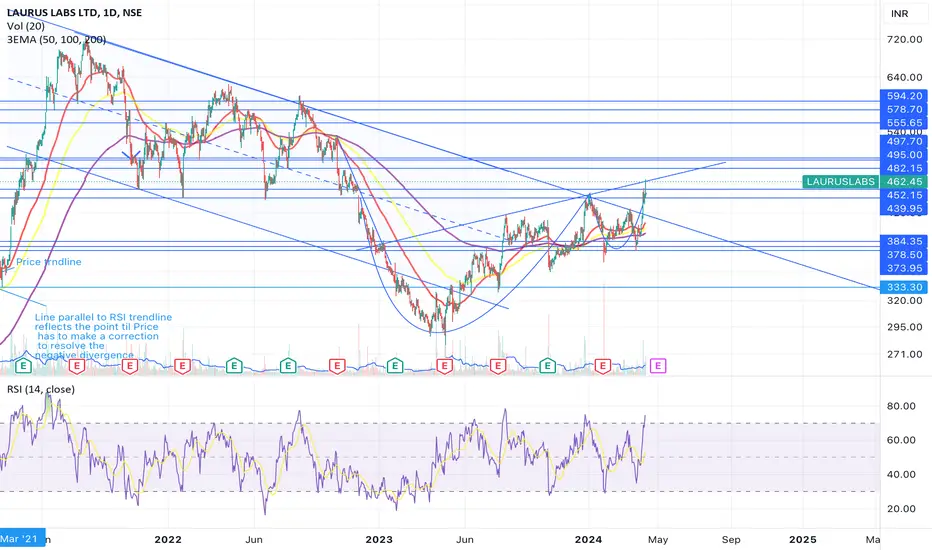This screenshot has width=932, height=550.
Task: Click the 378.50 price level label
Action: click(904, 254)
